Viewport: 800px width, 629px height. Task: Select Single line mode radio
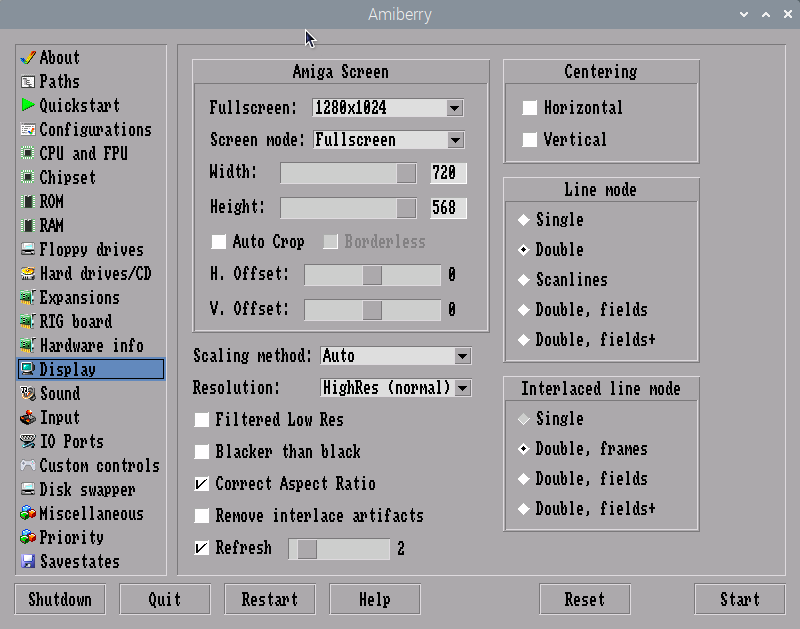pyautogui.click(x=523, y=220)
